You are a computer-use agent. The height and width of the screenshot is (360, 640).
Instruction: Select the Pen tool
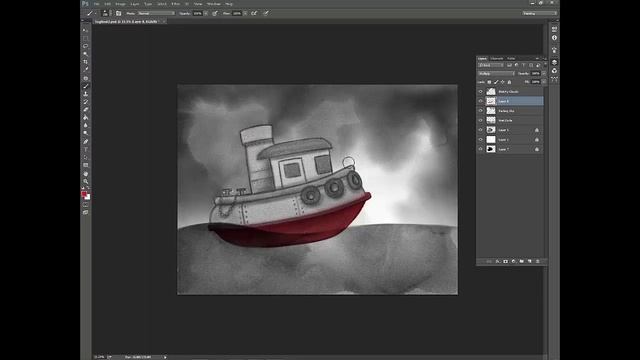(85, 142)
